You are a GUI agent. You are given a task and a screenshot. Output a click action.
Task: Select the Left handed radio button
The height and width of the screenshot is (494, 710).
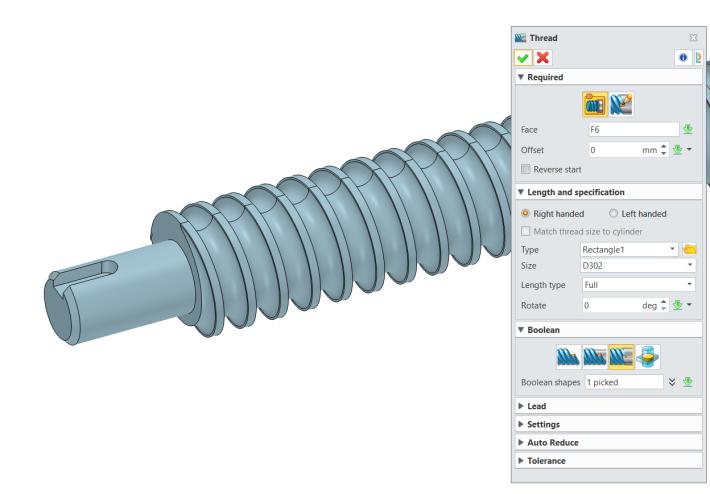(615, 213)
